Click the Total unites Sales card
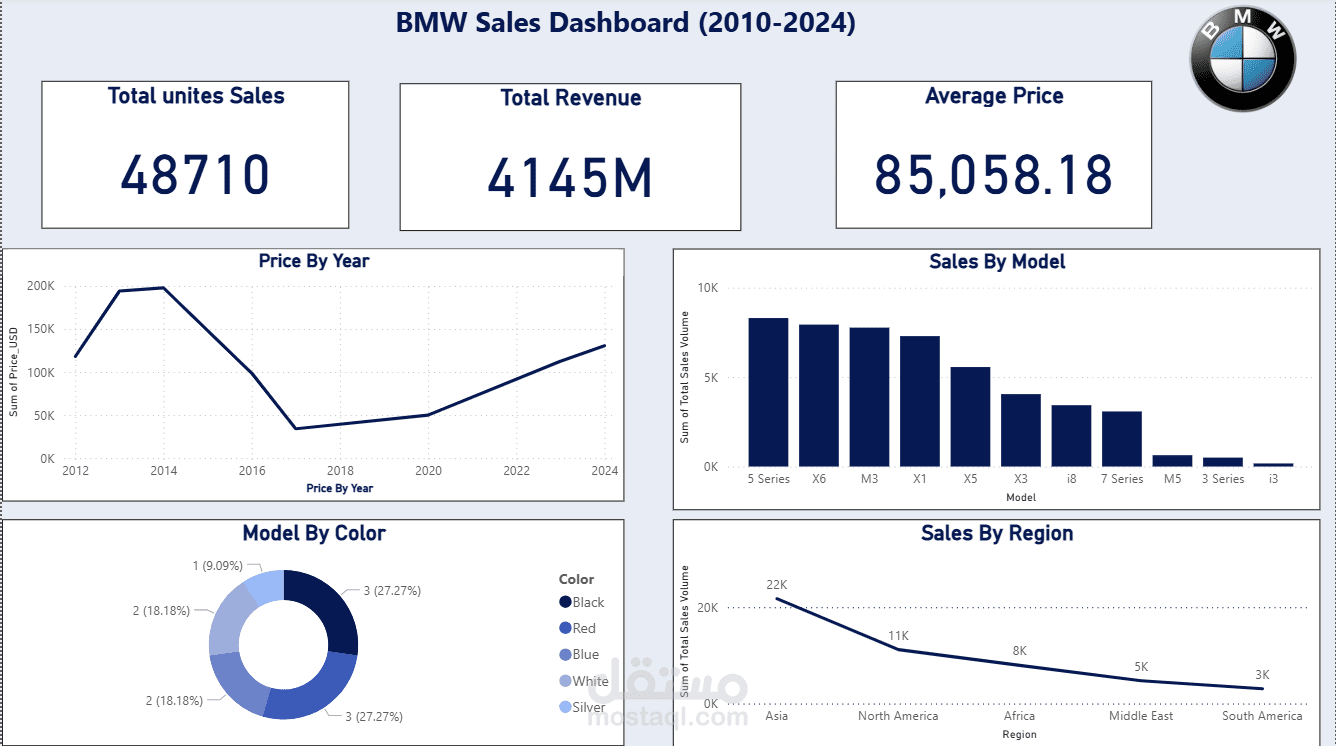 (x=195, y=154)
